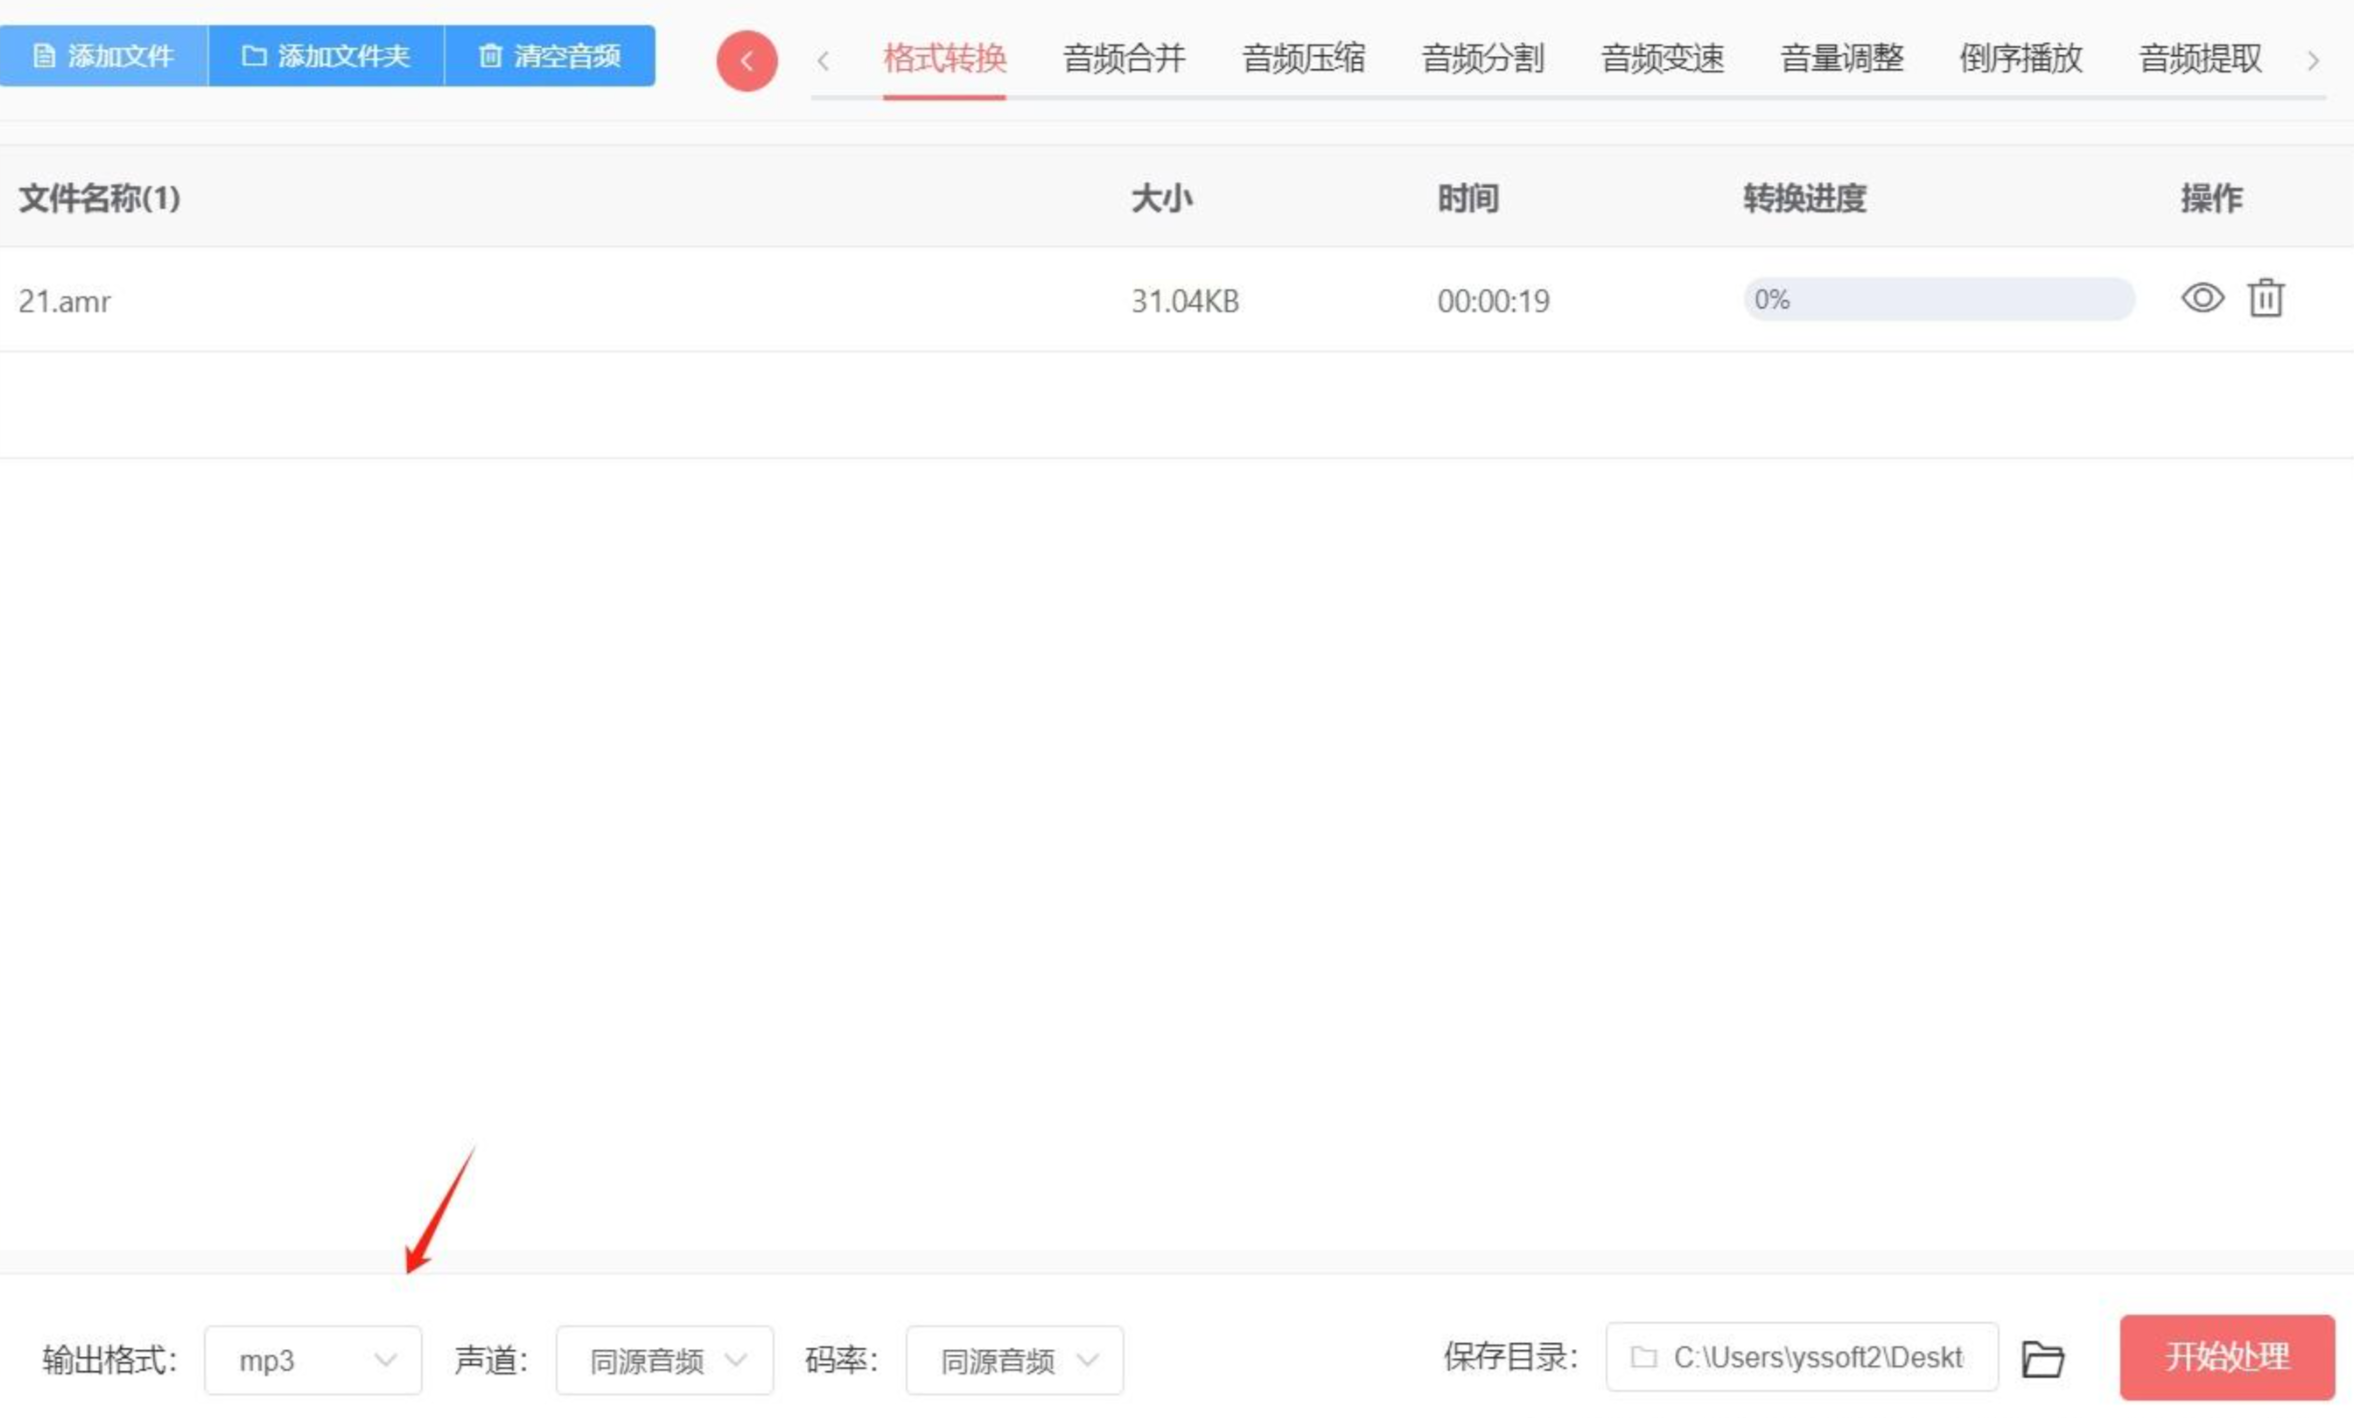
Task: Preview 21.amr with the eye icon
Action: pyautogui.click(x=2202, y=298)
